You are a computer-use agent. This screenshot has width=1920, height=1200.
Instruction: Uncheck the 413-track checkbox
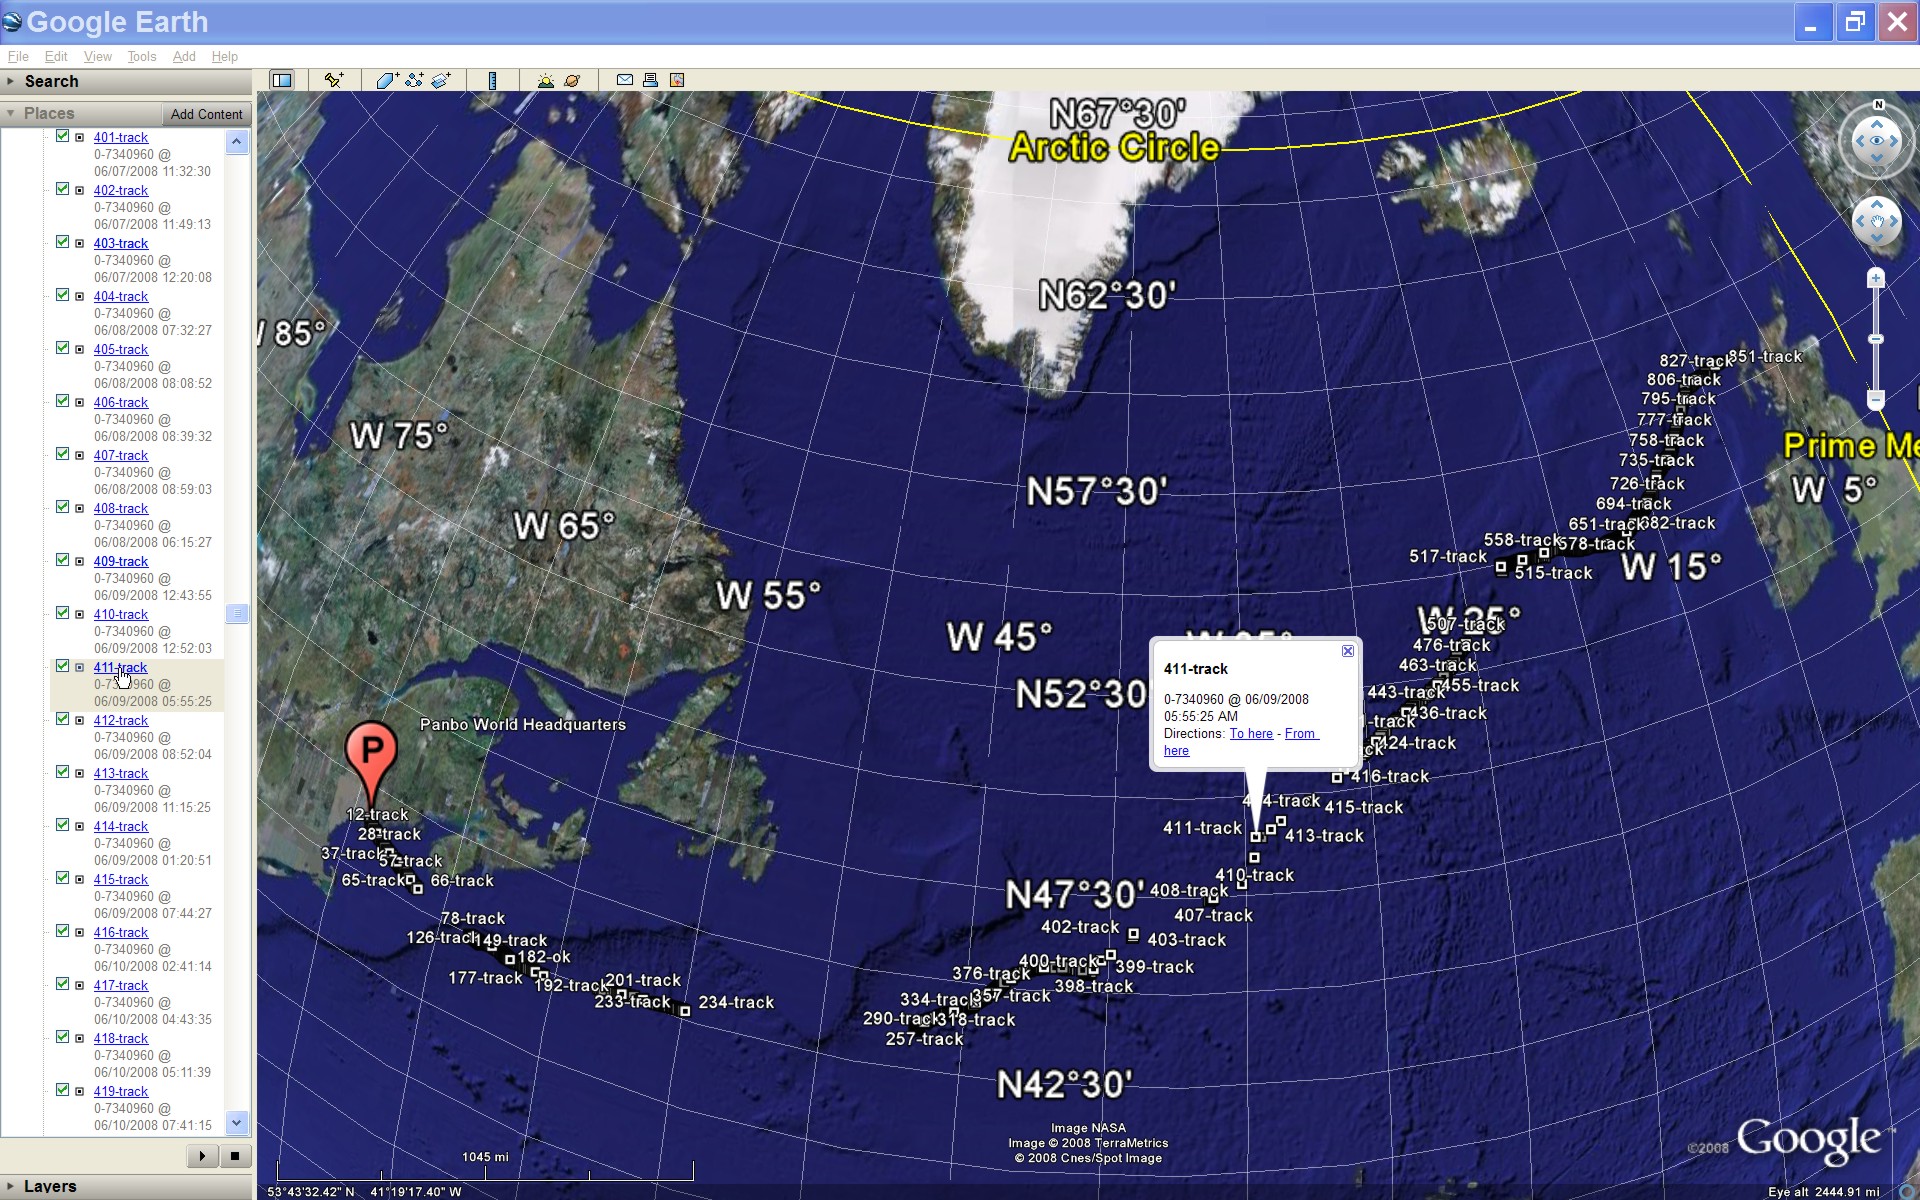pos(62,772)
